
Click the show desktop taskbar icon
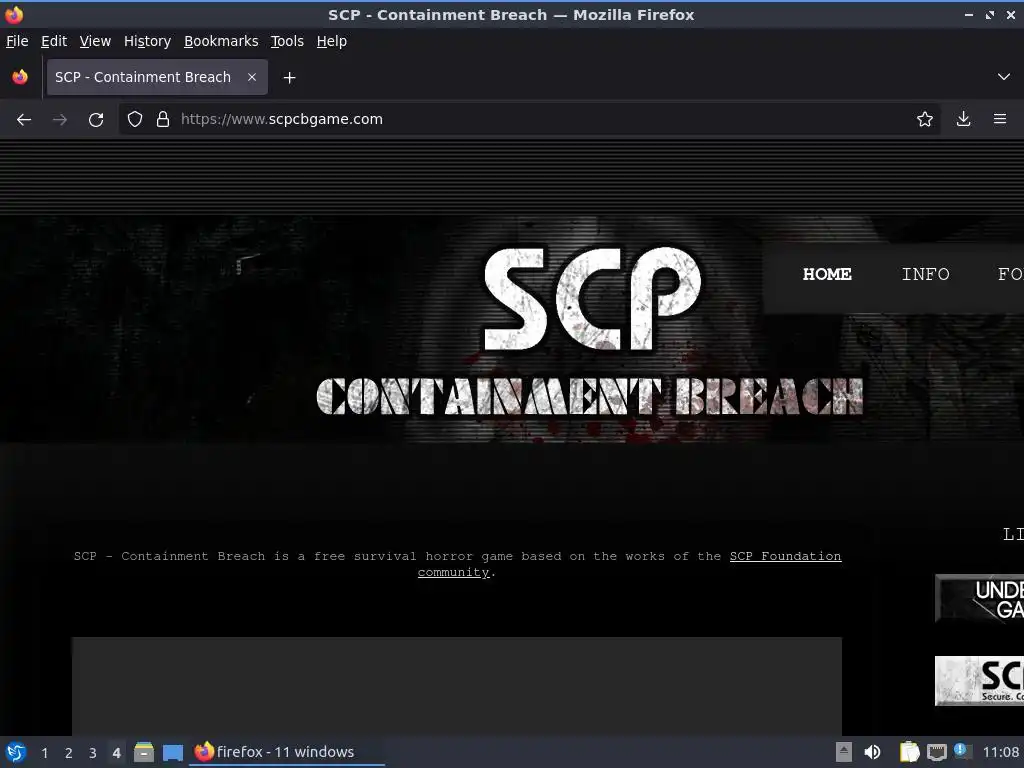(x=172, y=752)
